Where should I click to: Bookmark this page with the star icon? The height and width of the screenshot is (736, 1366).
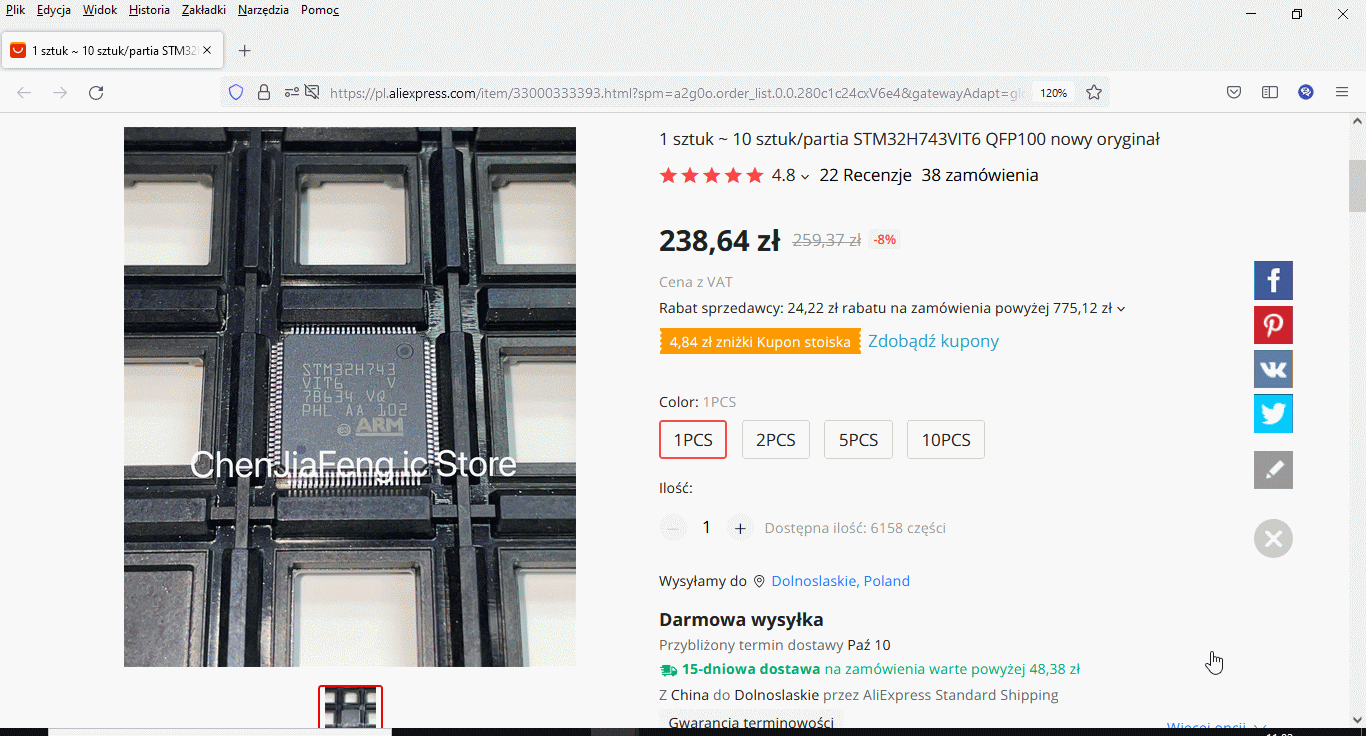point(1094,92)
